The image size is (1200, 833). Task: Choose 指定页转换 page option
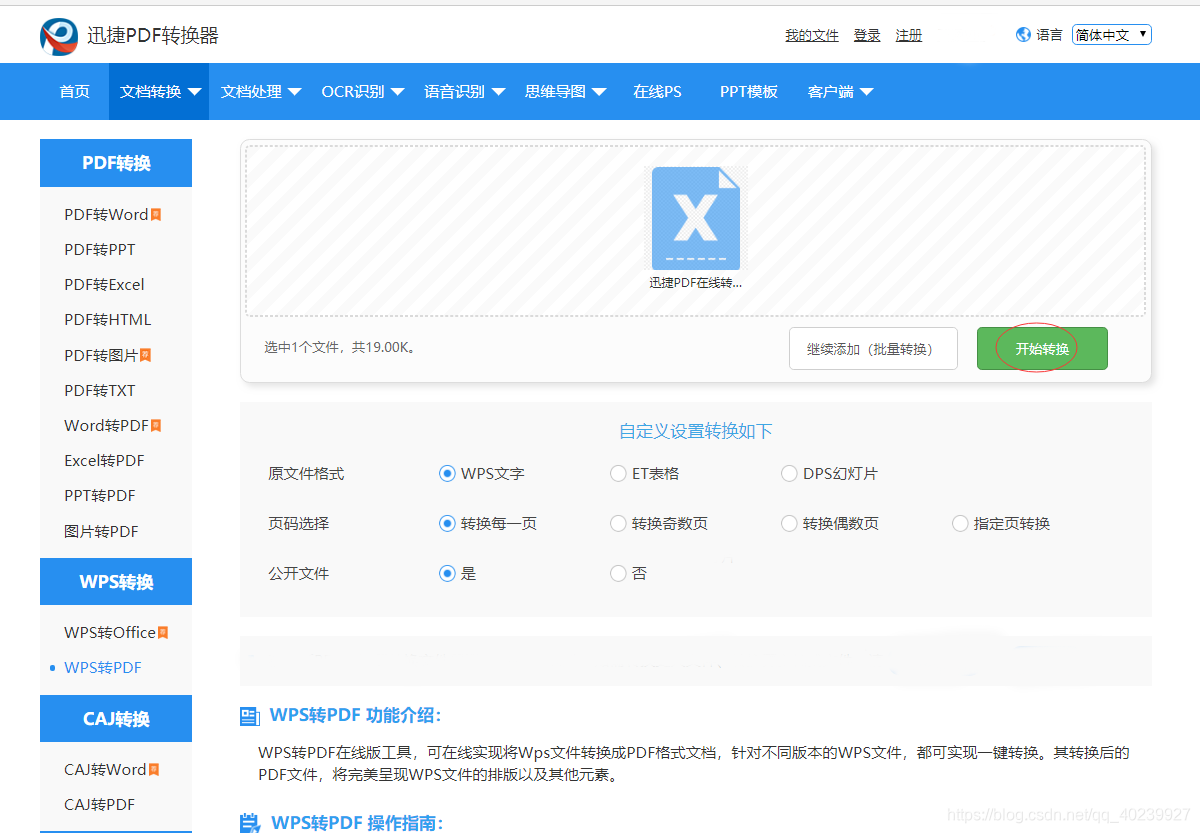tap(960, 524)
